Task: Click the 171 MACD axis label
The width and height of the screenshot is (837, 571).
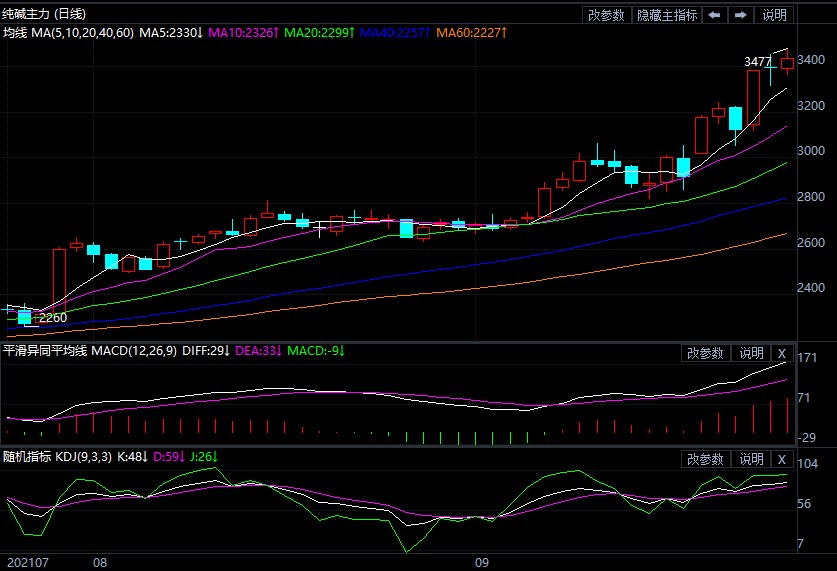Action: [x=807, y=358]
